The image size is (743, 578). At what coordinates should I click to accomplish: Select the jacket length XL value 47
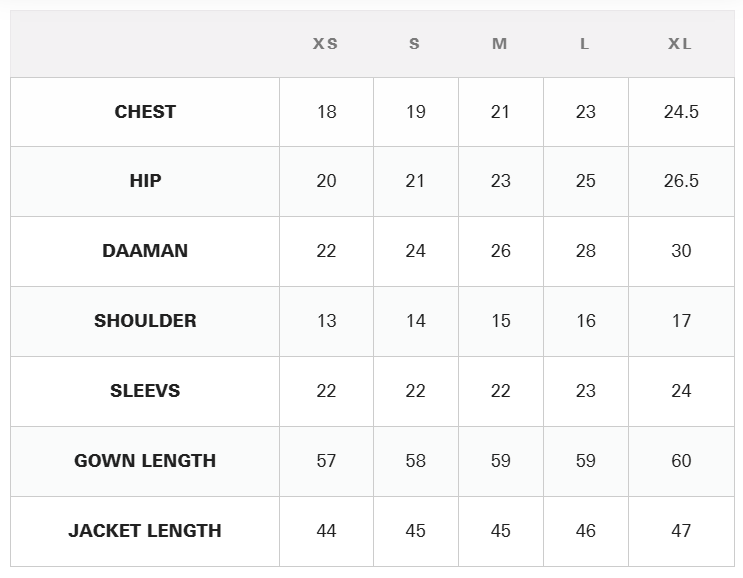[x=681, y=531]
